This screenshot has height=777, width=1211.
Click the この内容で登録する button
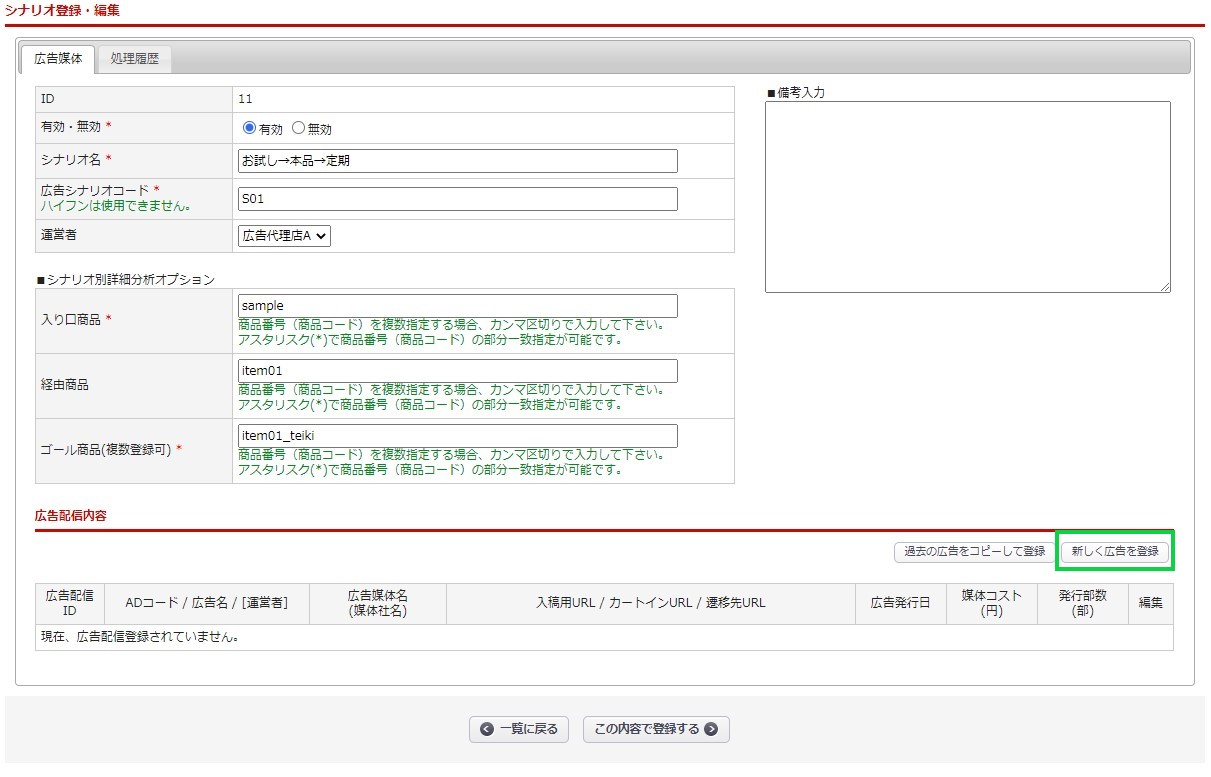[x=656, y=729]
